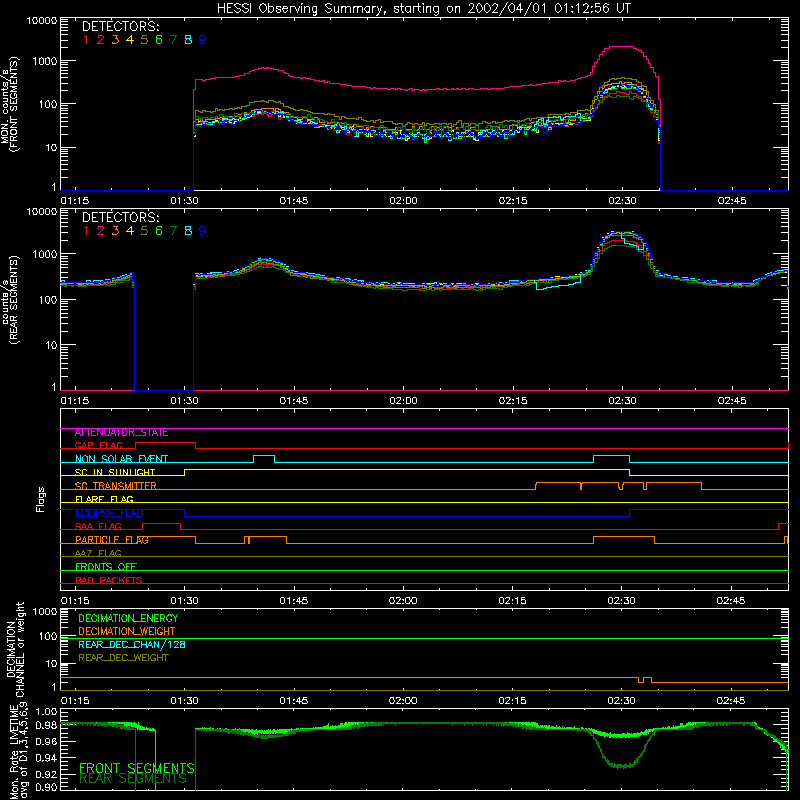Click REAR SEGMENTS legend in the livetime plot
Viewport: 800px width, 800px height.
(133, 779)
